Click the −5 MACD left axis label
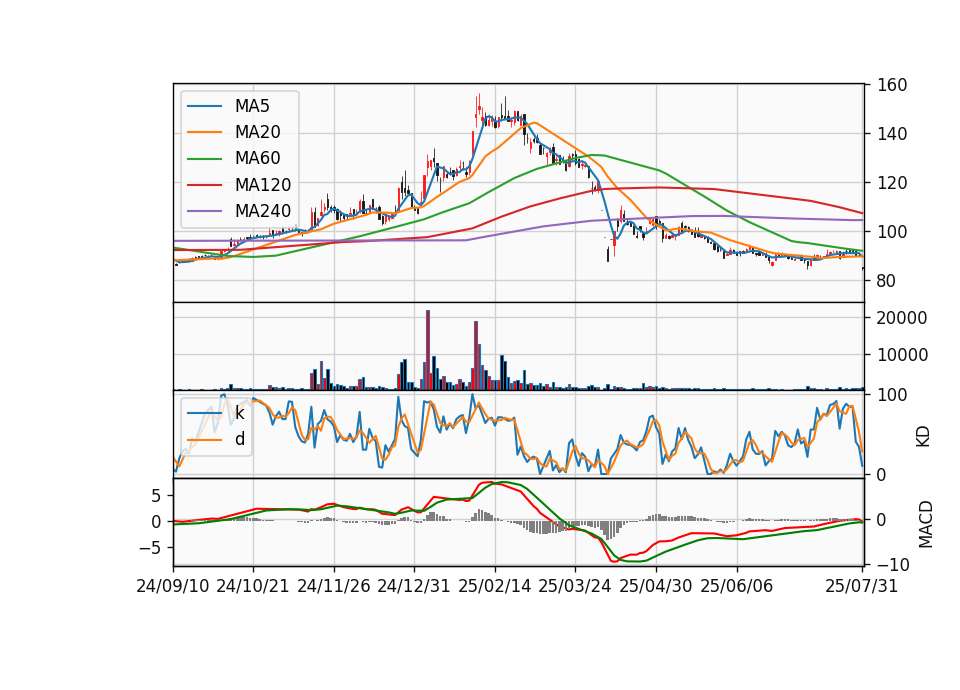 [150, 548]
